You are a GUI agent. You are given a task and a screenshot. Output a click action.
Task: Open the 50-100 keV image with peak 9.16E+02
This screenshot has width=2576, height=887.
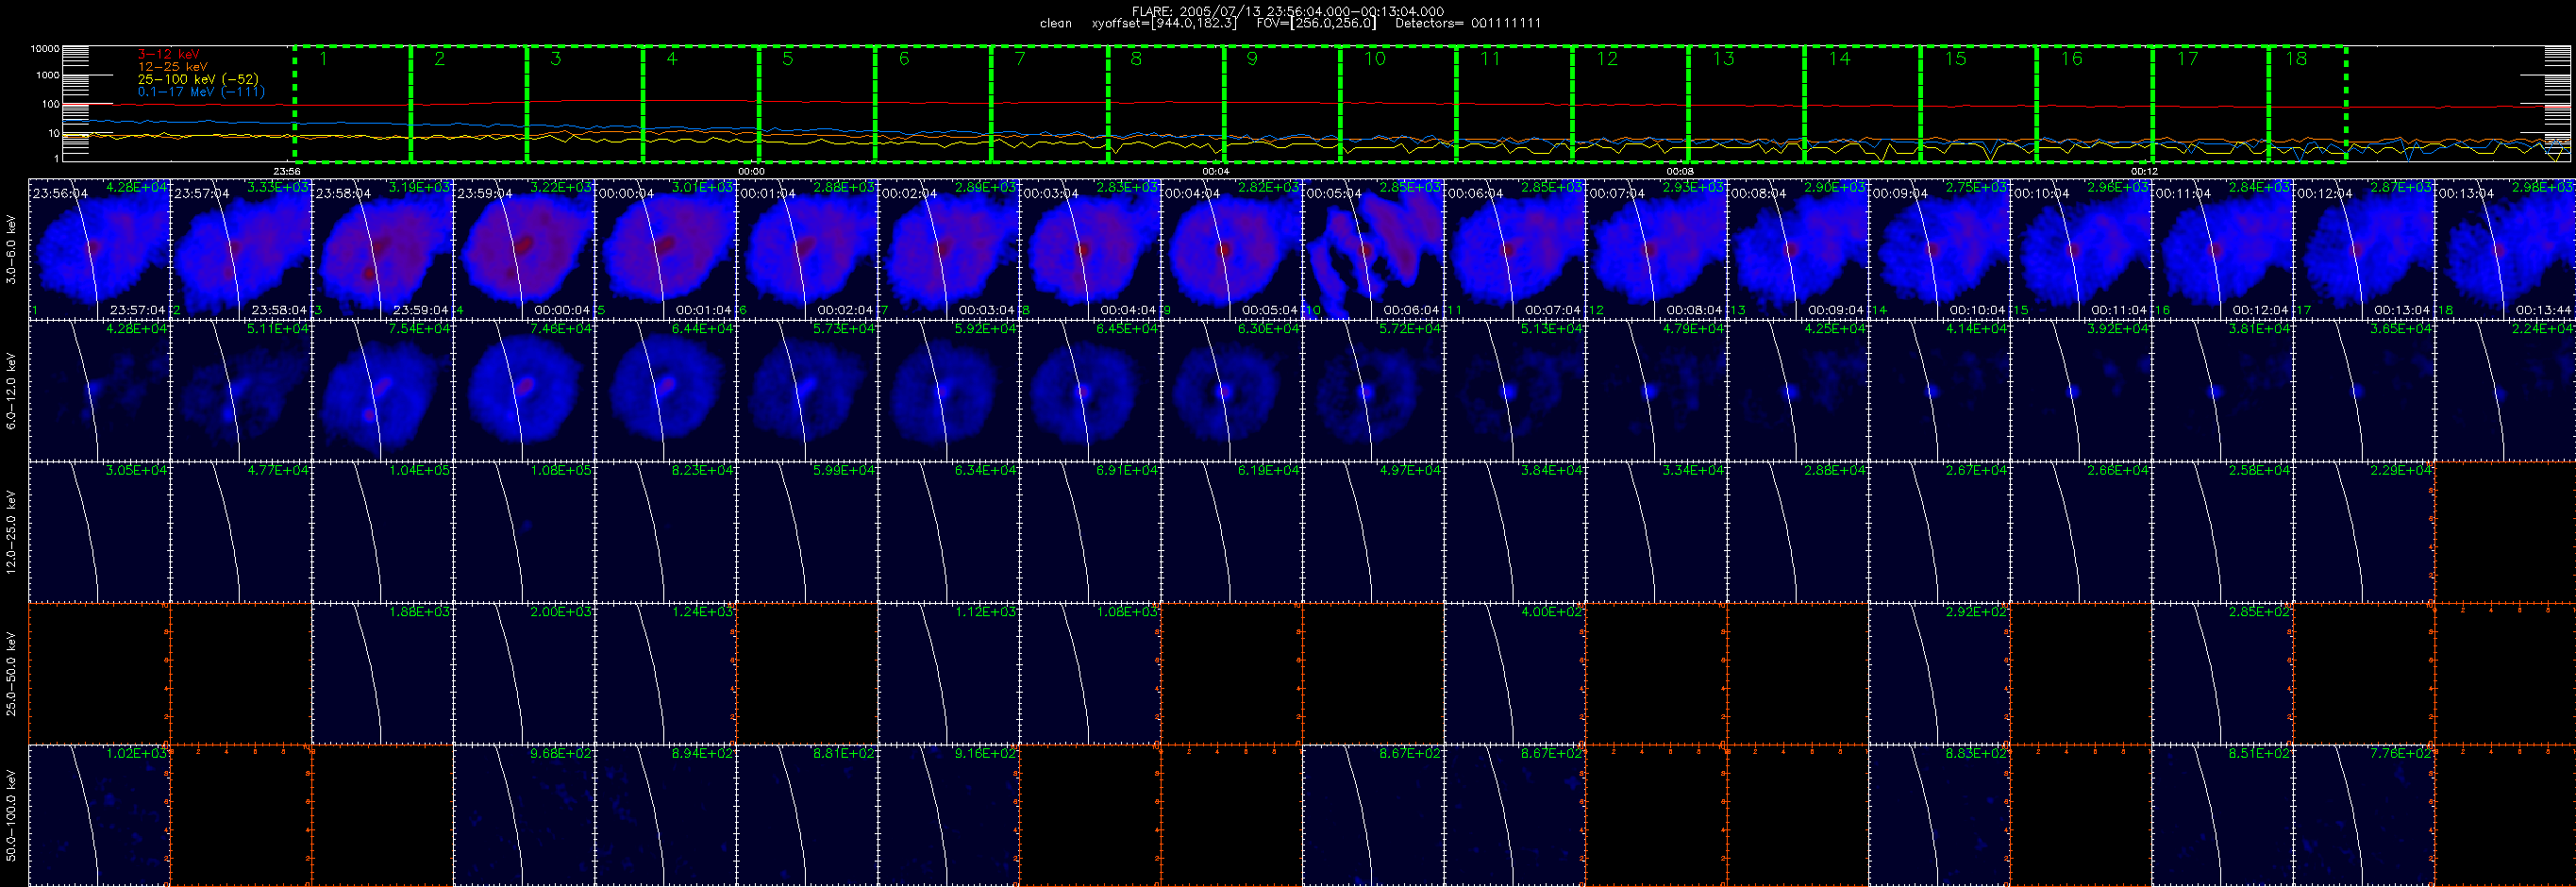click(948, 815)
